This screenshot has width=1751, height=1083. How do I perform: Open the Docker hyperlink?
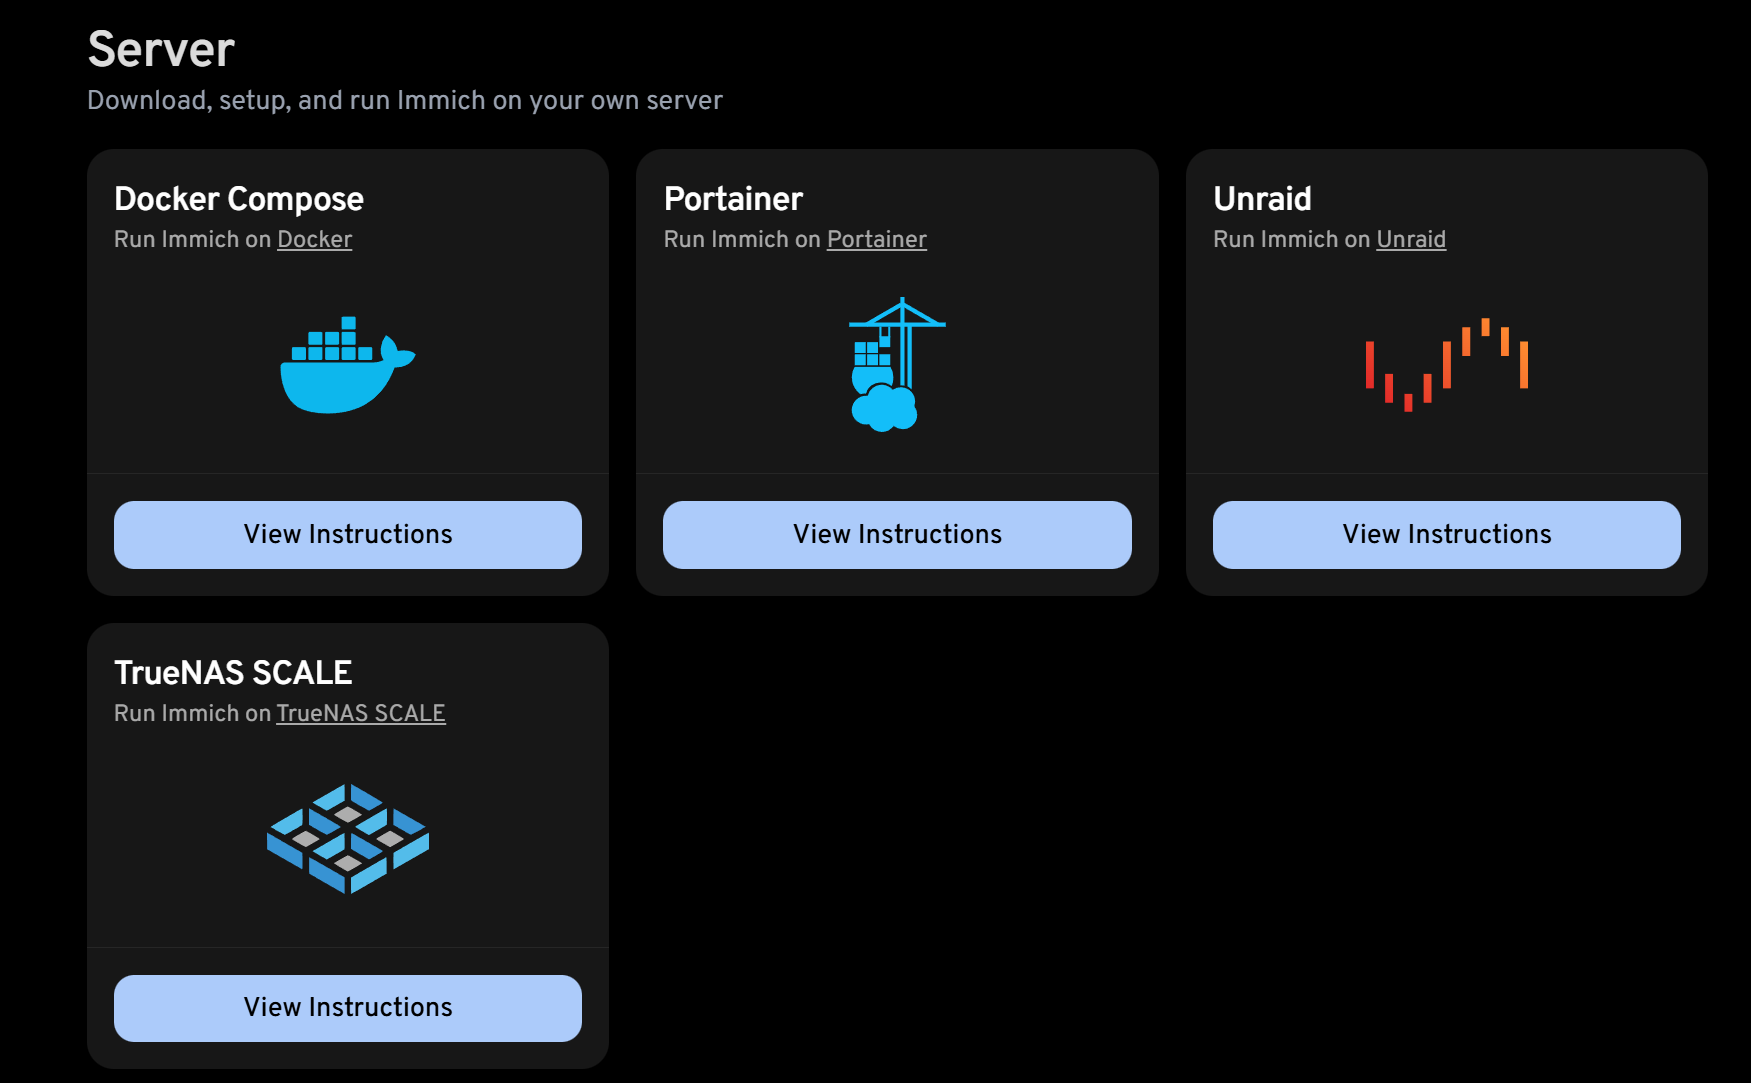click(x=314, y=239)
